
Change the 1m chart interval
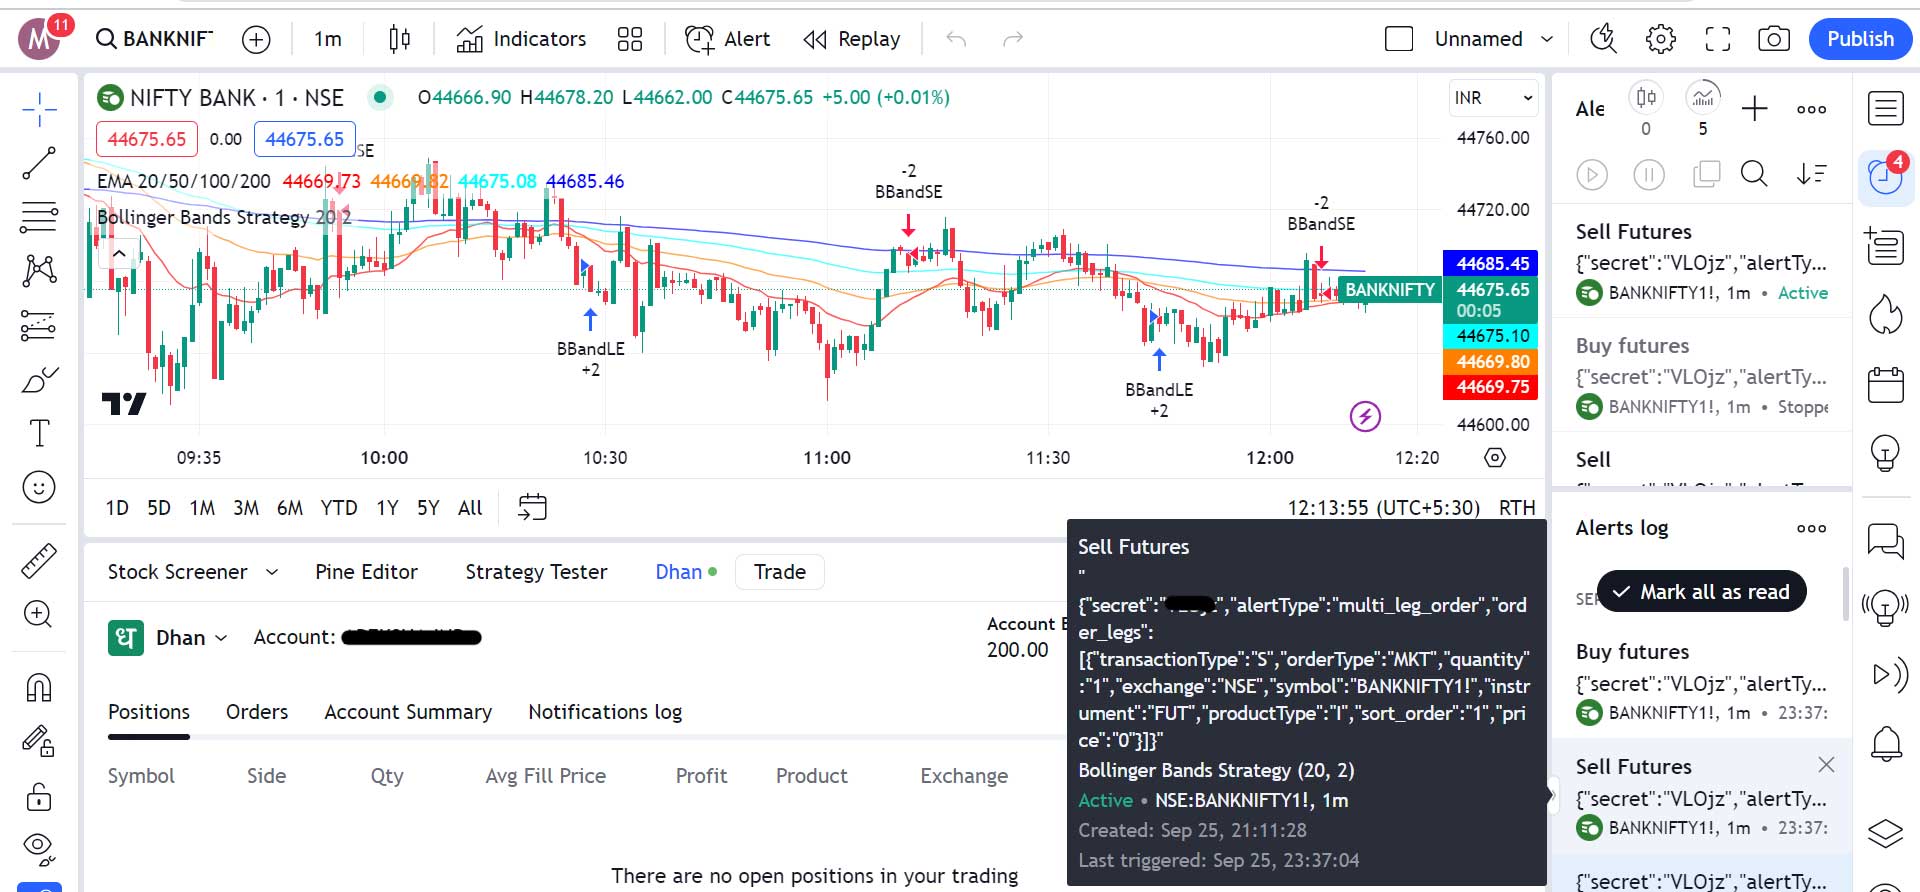328,39
